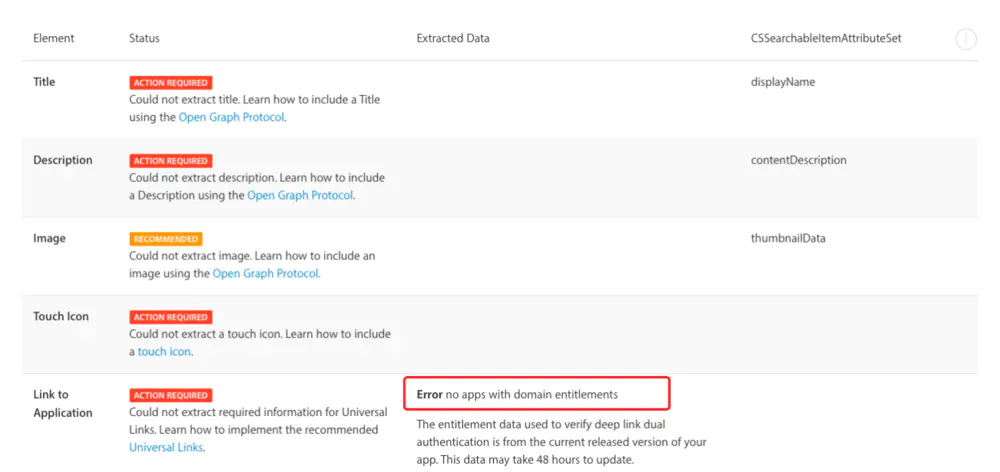Click the Action Required badge in Description row
Image resolution: width=1000 pixels, height=472 pixels.
[x=171, y=161]
